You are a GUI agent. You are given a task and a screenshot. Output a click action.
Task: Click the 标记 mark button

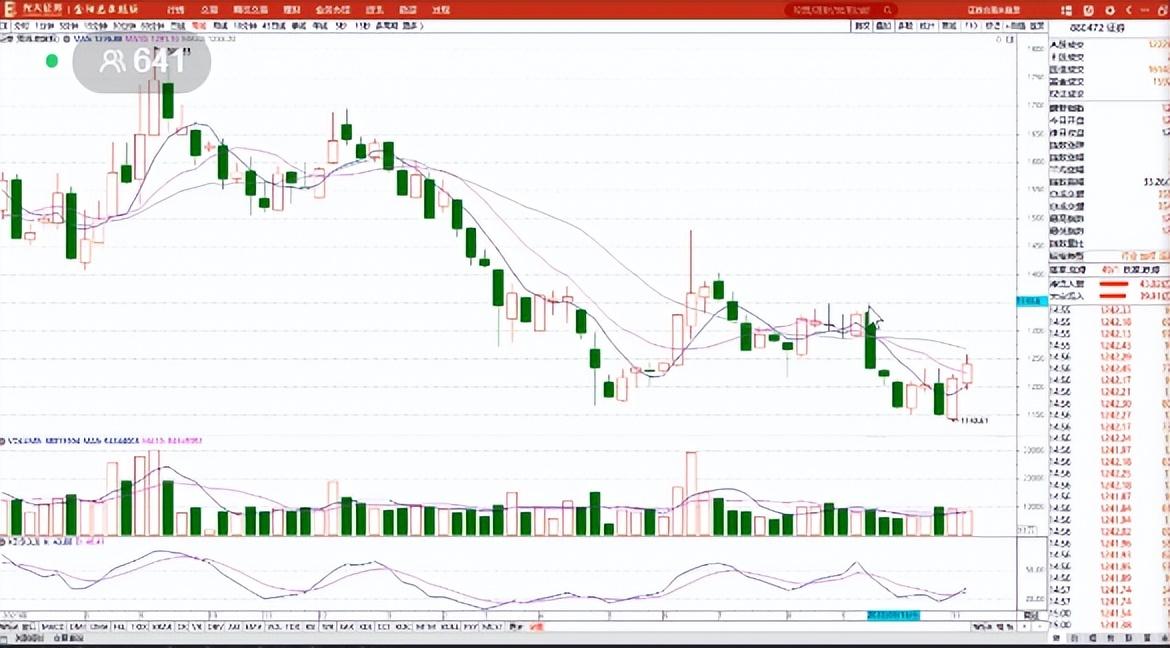993,25
